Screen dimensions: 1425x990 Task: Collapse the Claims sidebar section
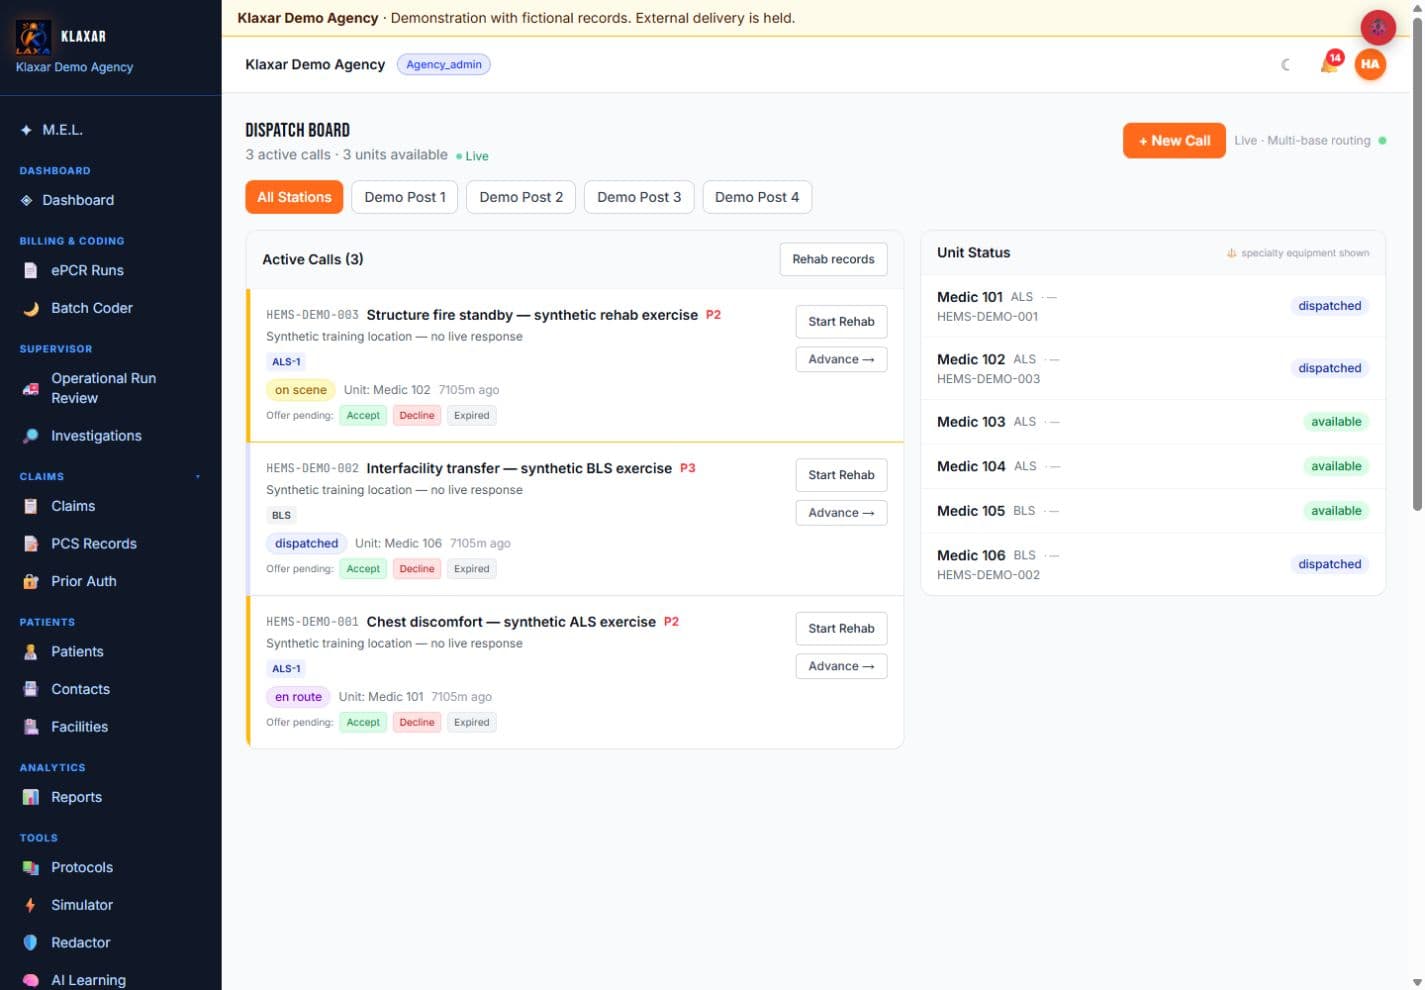[x=198, y=477]
